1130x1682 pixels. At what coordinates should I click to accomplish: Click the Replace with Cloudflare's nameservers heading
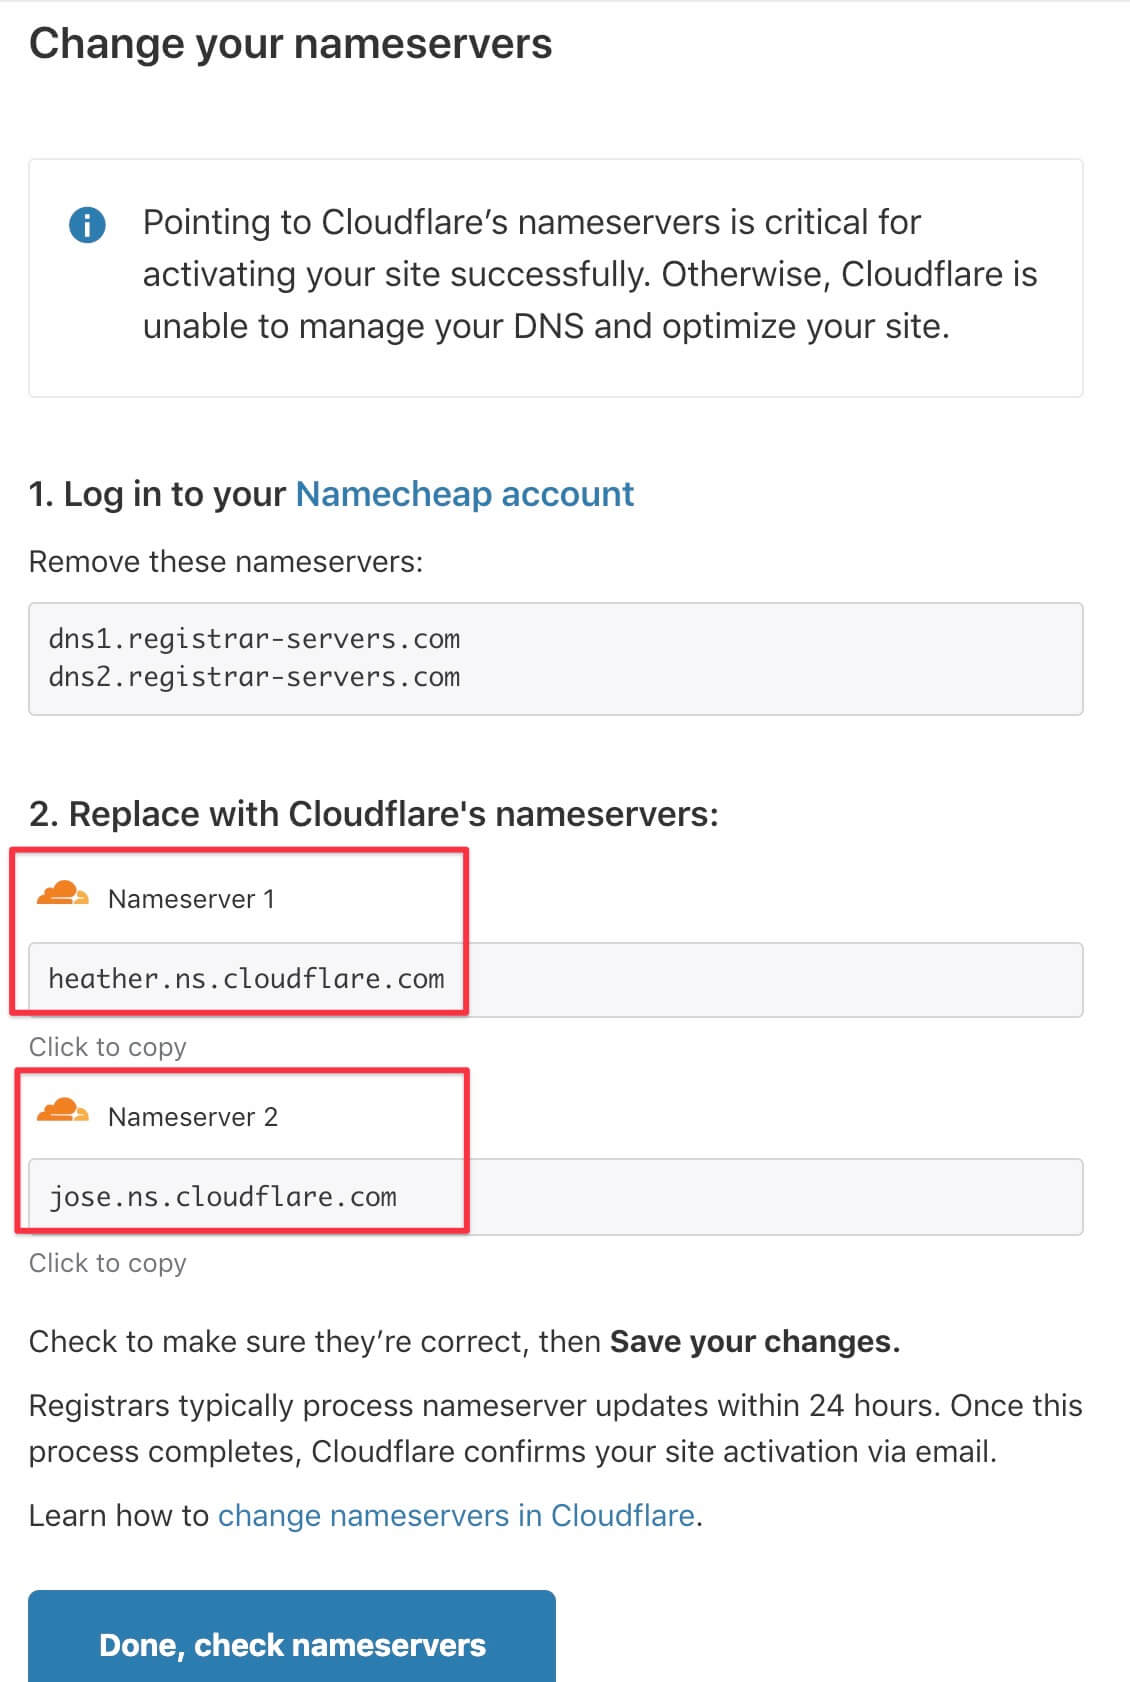point(374,814)
